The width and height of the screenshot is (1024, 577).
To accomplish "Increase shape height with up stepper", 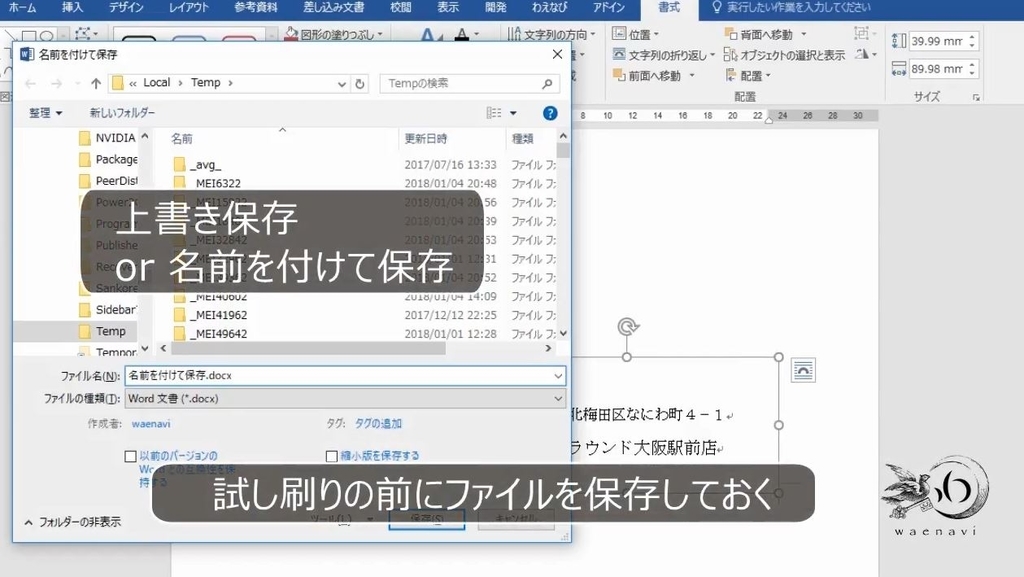I will click(972, 37).
